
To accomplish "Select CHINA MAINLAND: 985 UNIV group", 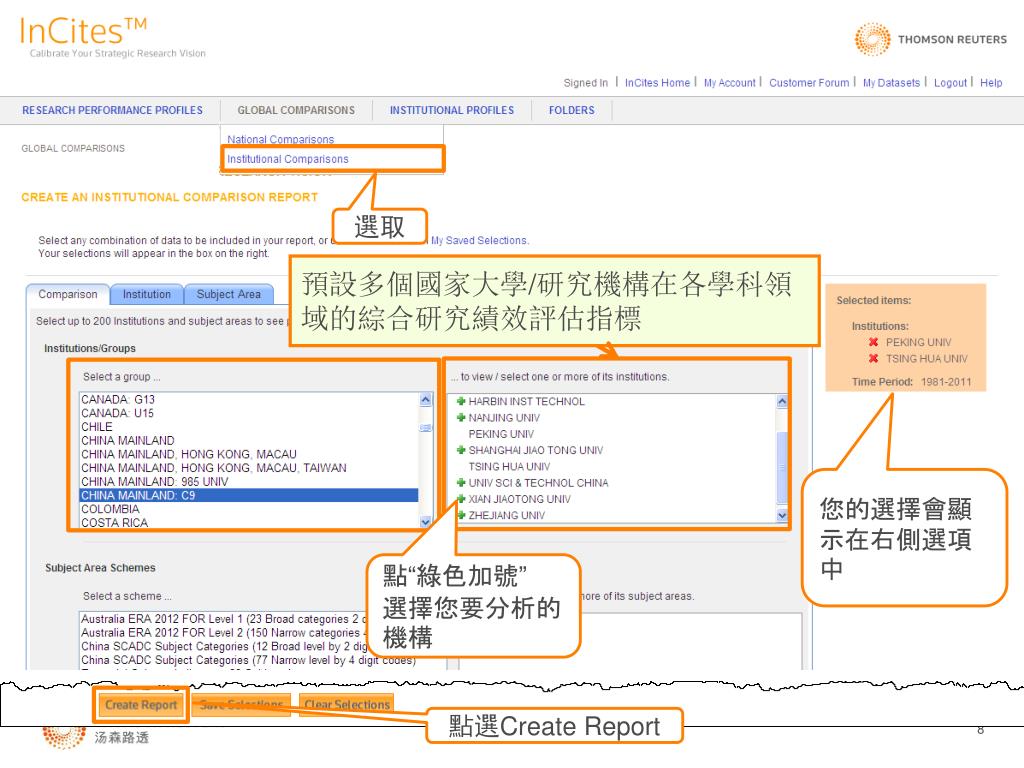I will (x=249, y=481).
